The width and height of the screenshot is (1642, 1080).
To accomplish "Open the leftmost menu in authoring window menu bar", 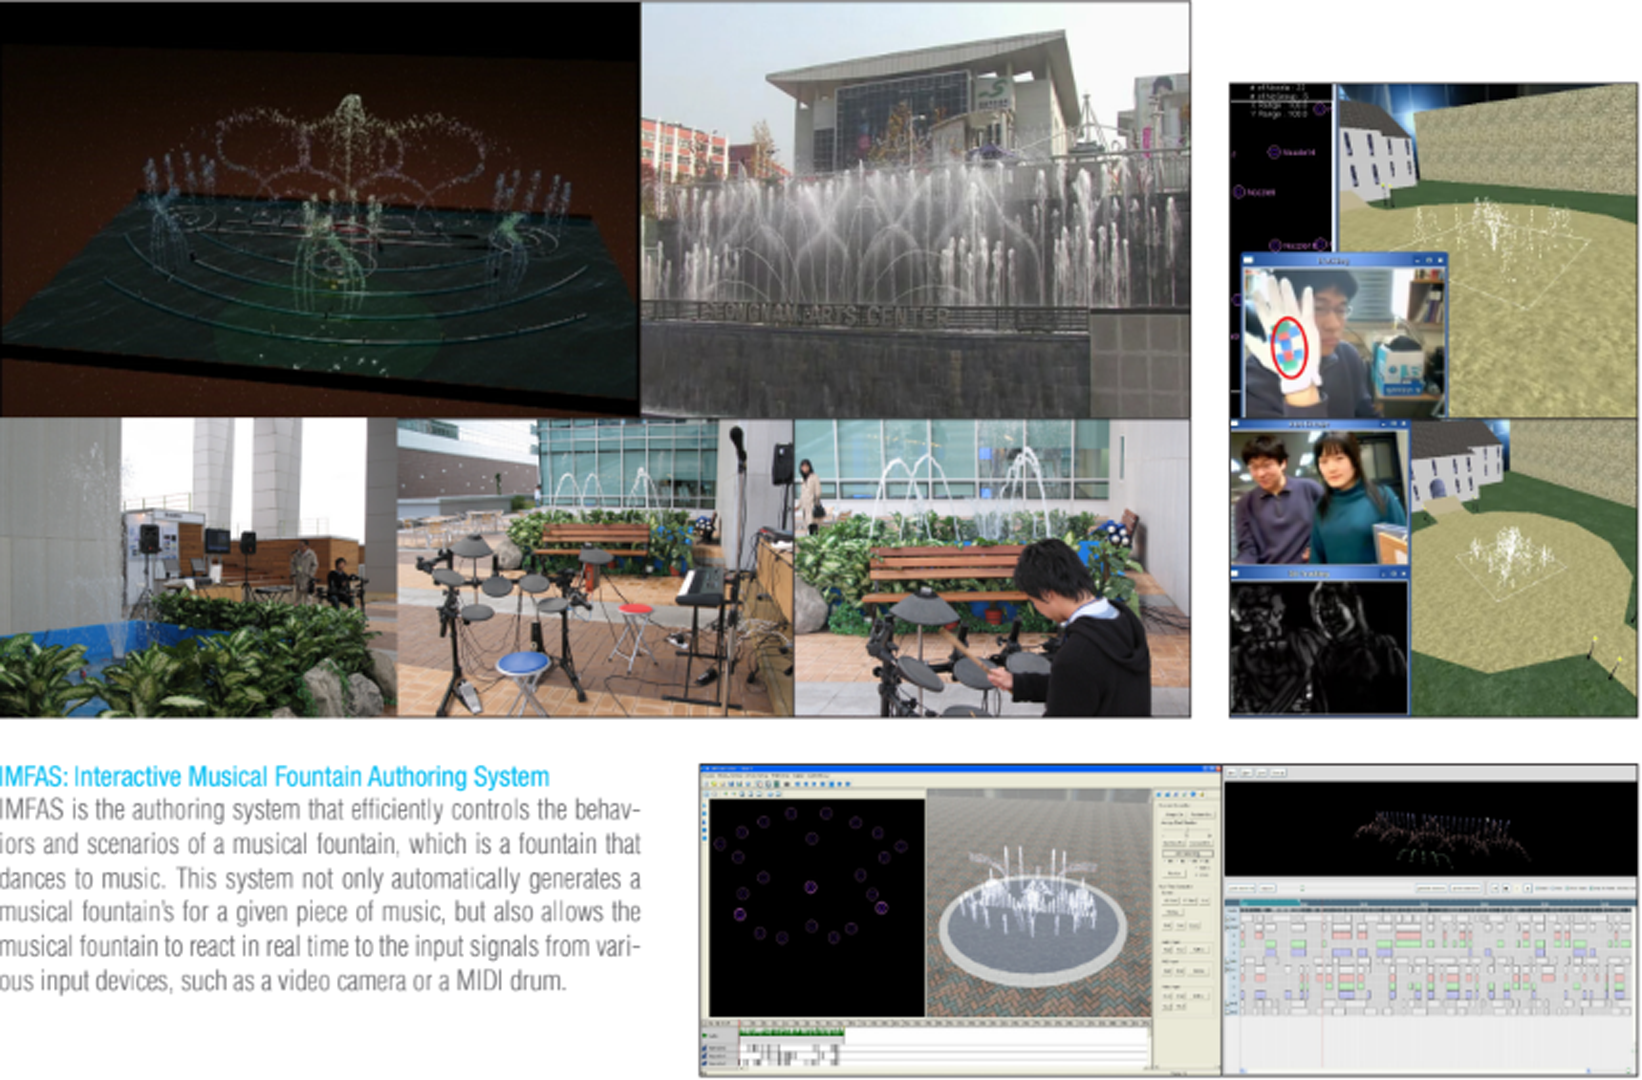I will (x=708, y=775).
